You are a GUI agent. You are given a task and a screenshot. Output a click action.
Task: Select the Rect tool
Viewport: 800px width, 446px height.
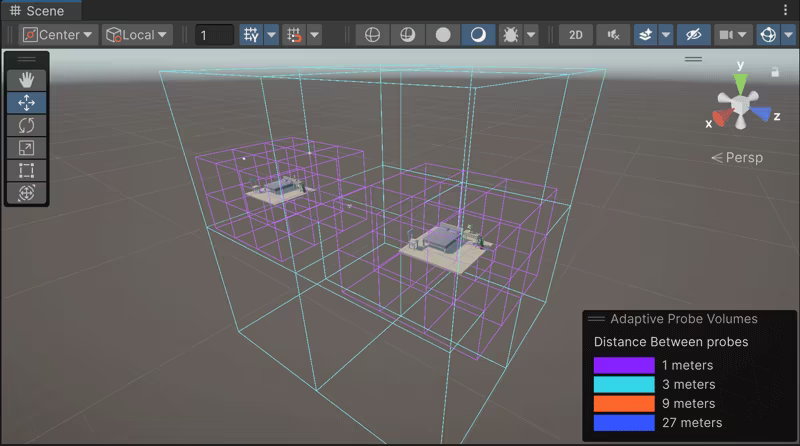(x=27, y=170)
